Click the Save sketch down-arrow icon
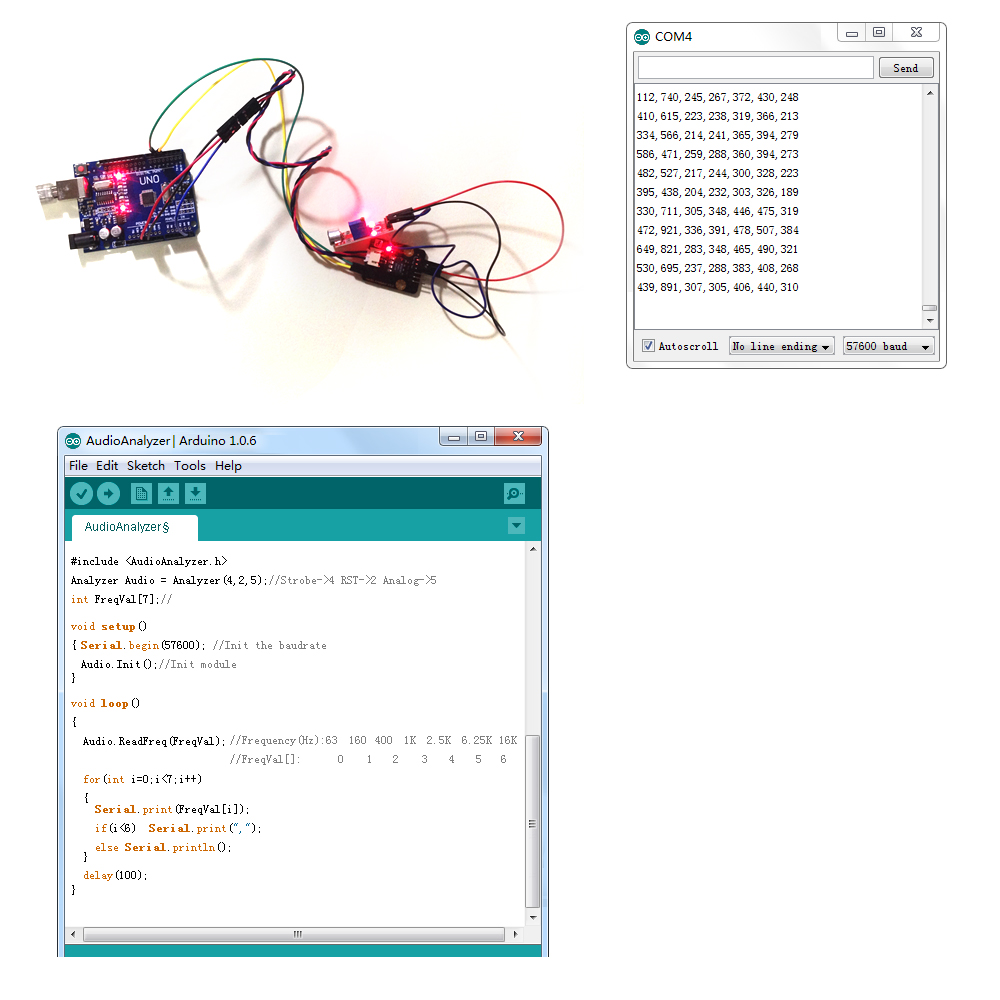The width and height of the screenshot is (1000, 1000). pos(196,494)
